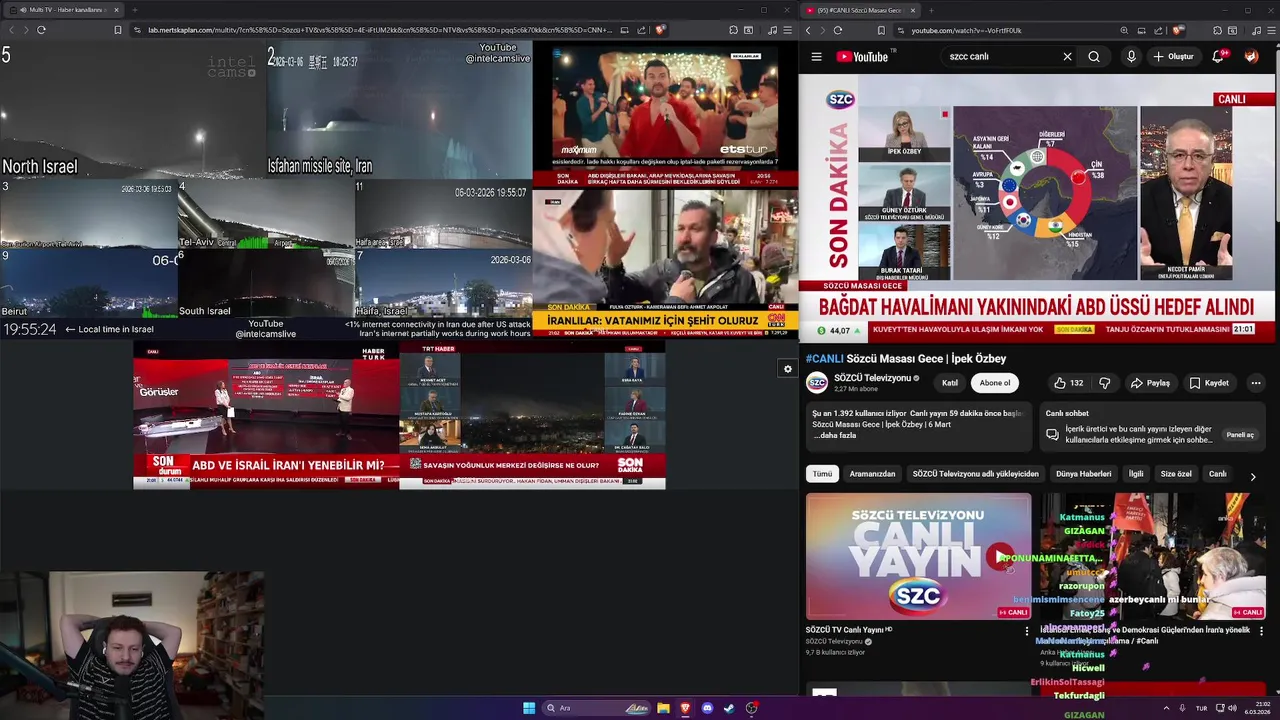Reload the YouTube page
The height and width of the screenshot is (720, 1280).
(x=838, y=30)
